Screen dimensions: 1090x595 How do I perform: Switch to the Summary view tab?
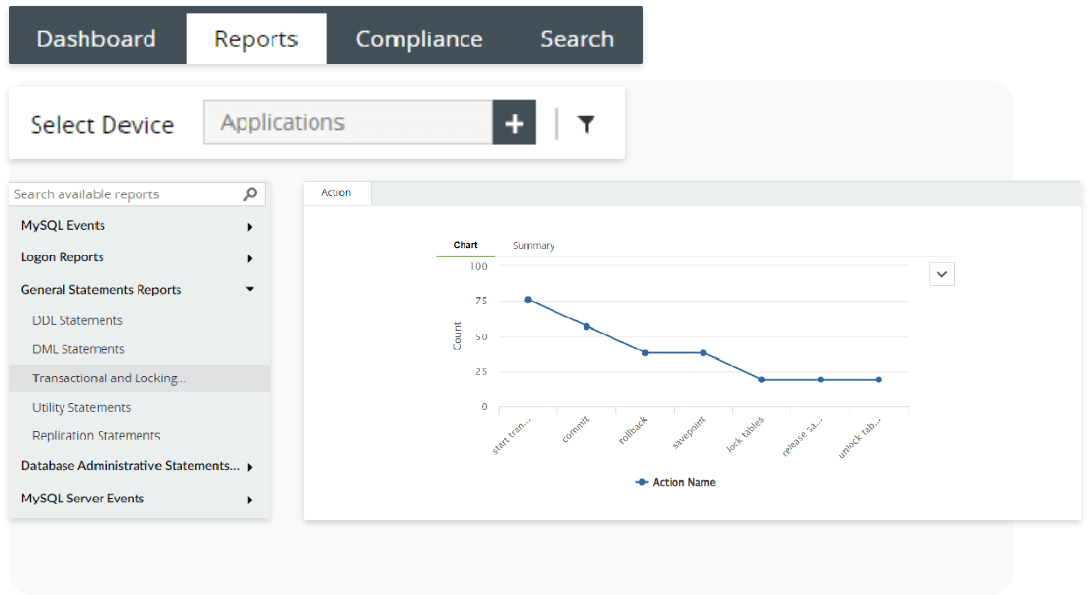point(533,246)
